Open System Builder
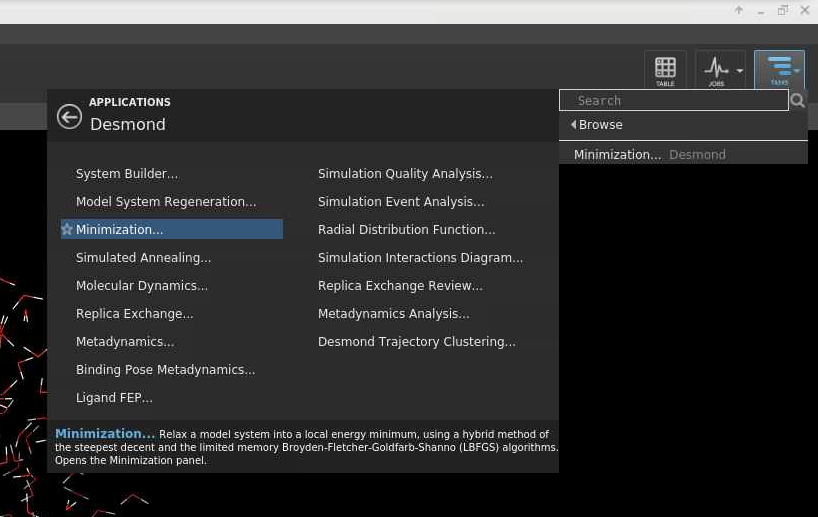 click(127, 174)
